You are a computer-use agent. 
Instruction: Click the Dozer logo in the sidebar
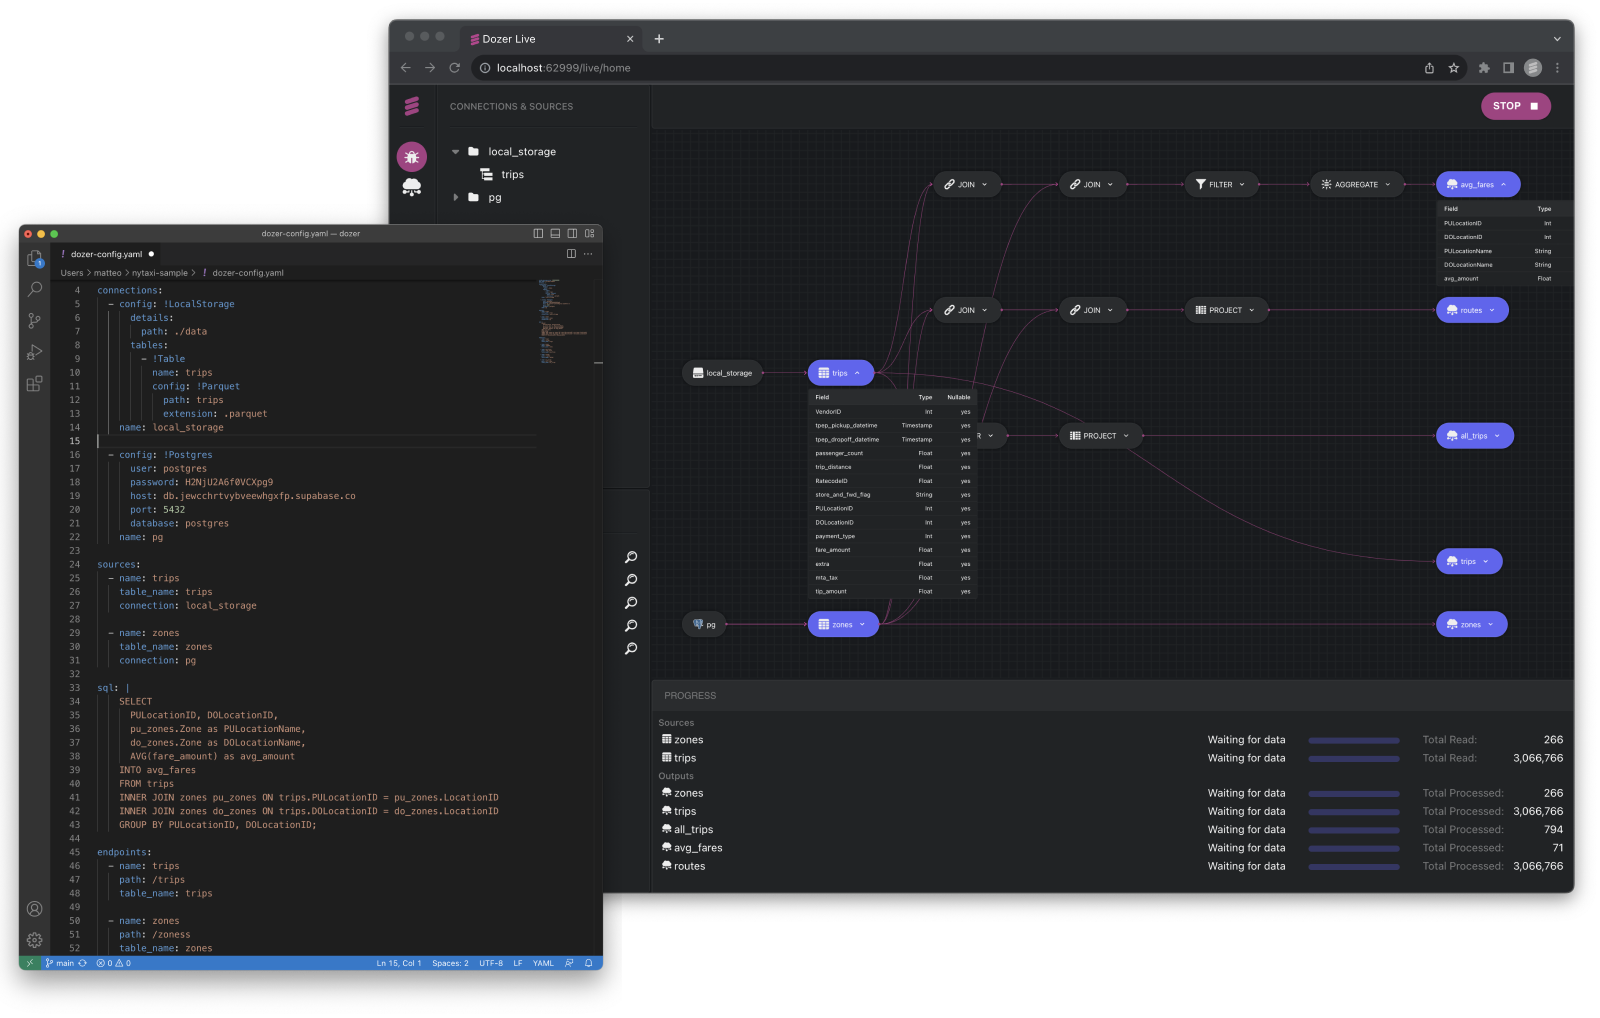click(x=411, y=106)
